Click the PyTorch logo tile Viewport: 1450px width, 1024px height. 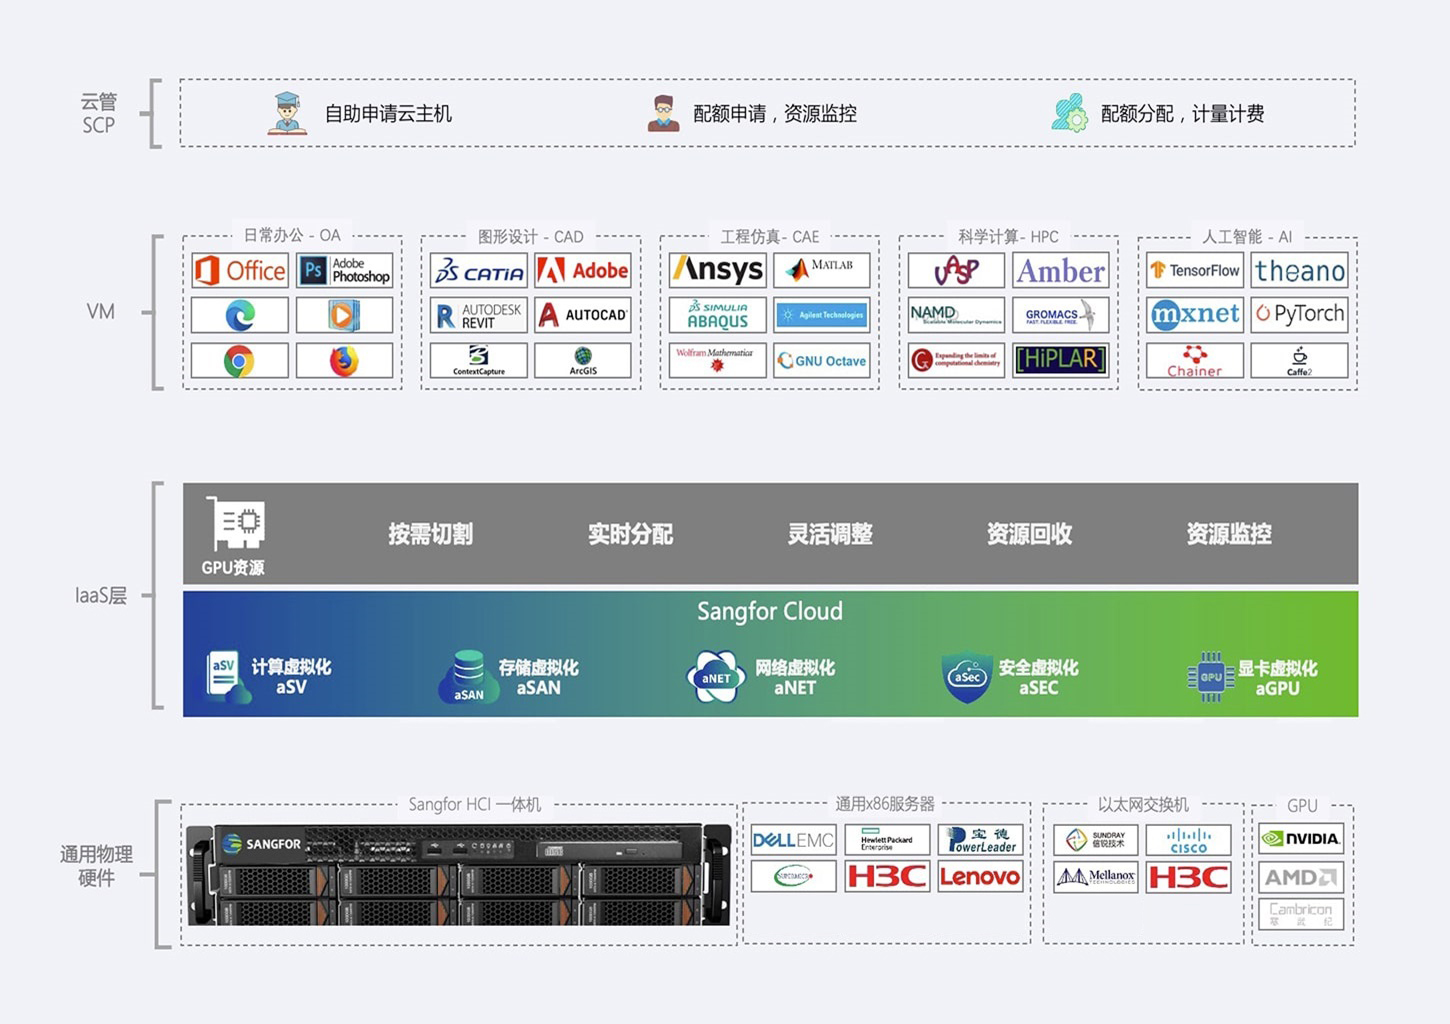pyautogui.click(x=1299, y=314)
